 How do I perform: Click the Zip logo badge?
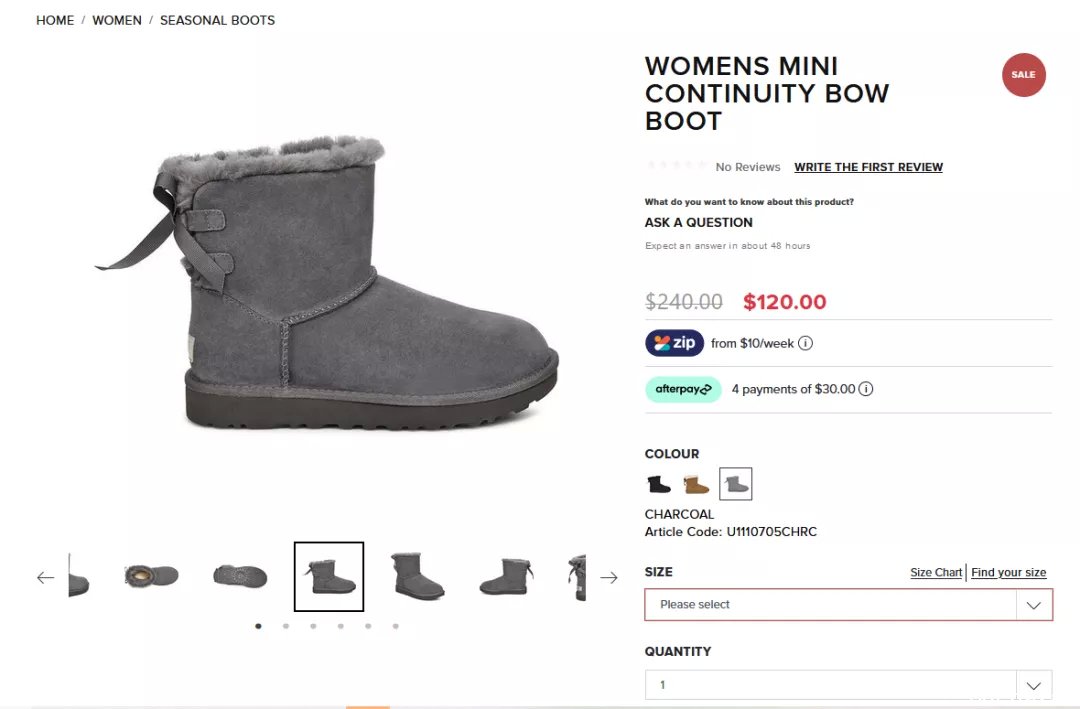[x=674, y=343]
